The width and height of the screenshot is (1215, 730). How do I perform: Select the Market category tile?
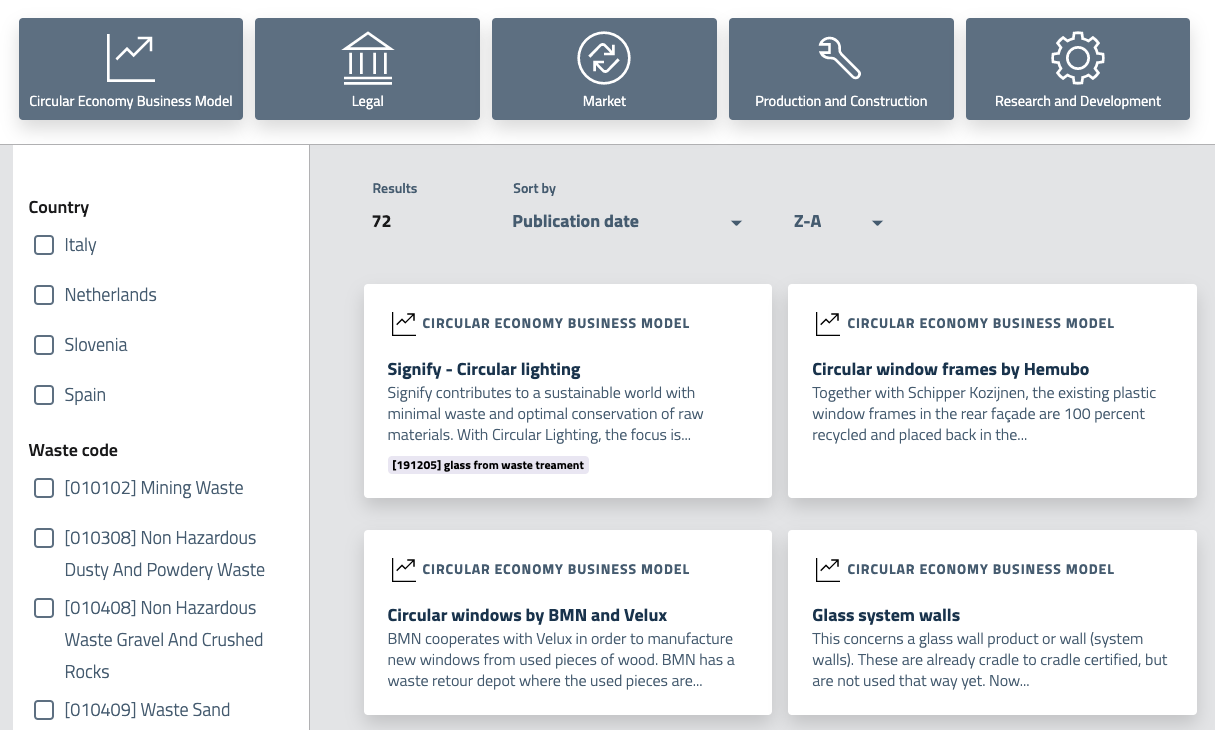604,69
